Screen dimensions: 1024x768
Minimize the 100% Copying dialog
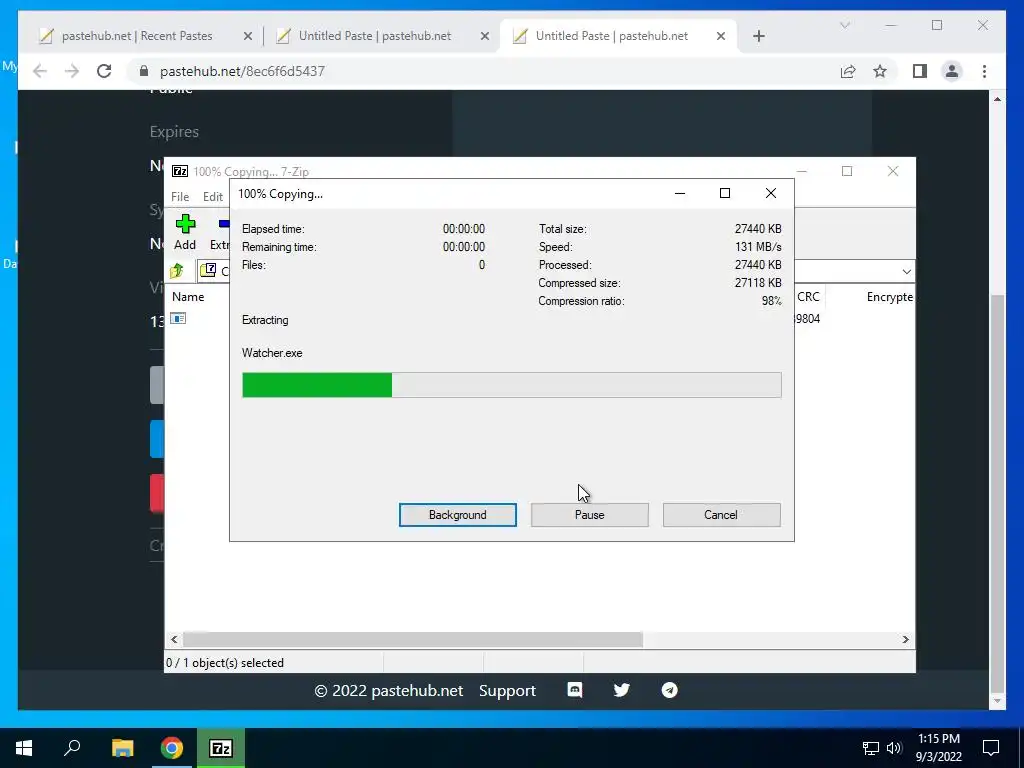tap(680, 193)
